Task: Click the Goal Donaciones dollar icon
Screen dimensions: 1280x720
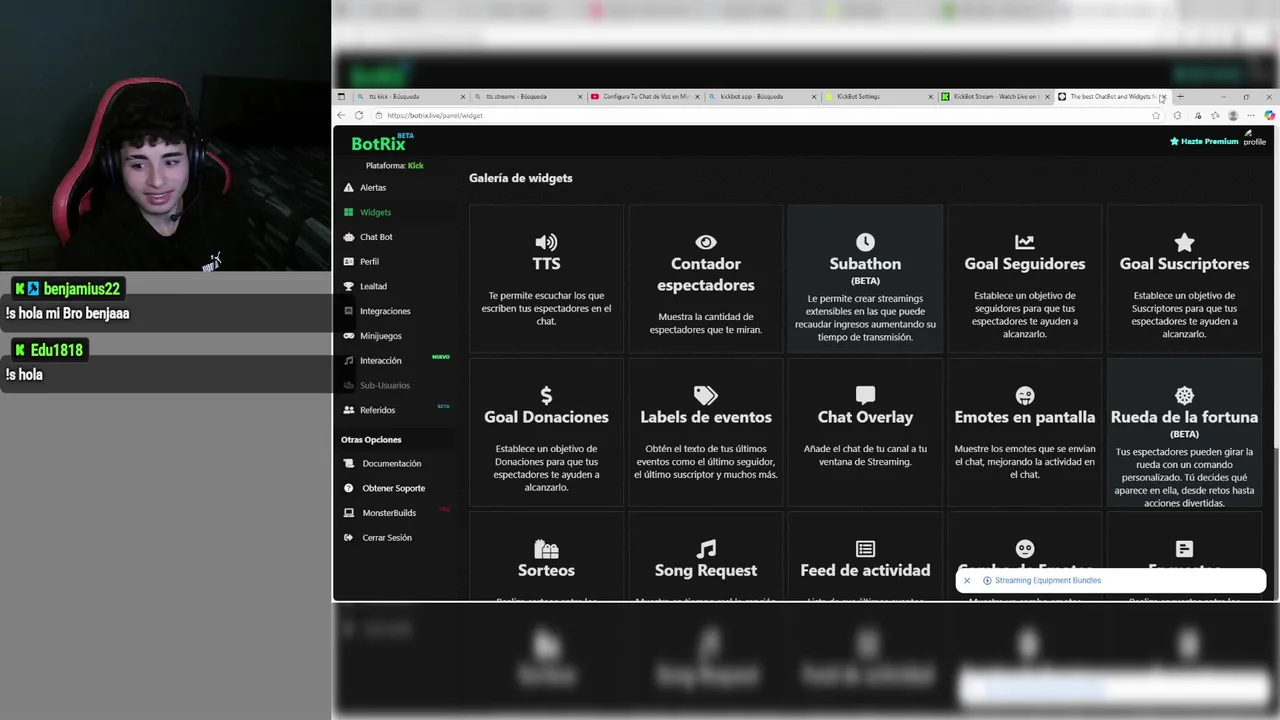Action: point(546,396)
